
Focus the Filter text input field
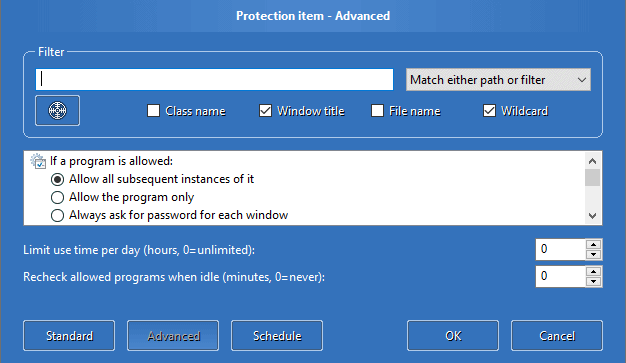214,79
